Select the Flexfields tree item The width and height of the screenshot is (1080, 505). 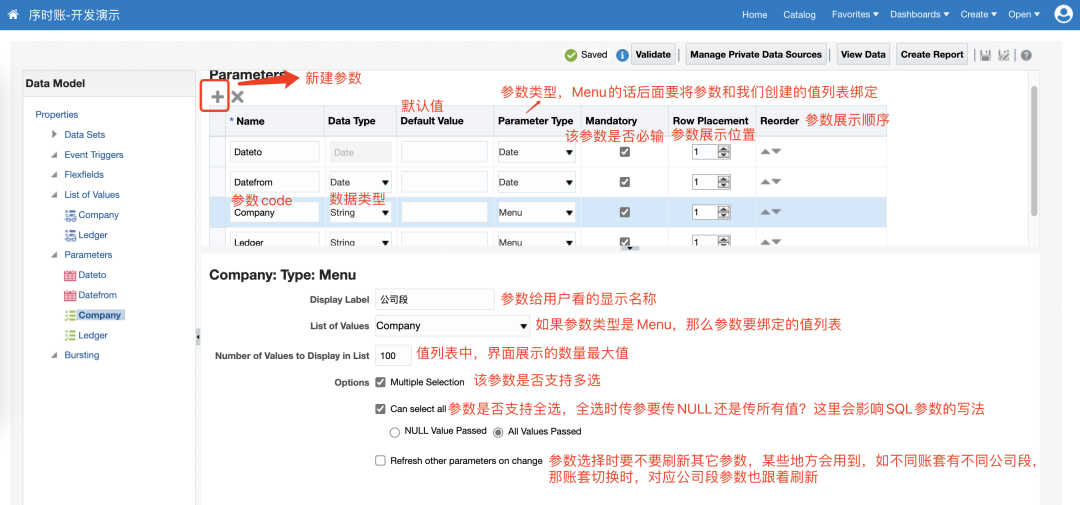(84, 175)
